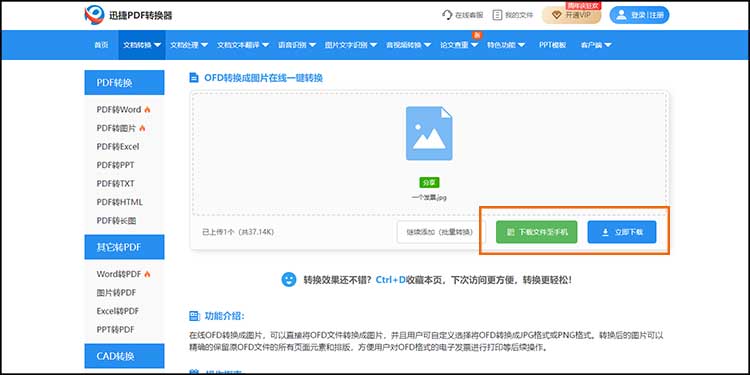Open PDF转HTML in sidebar
The height and width of the screenshot is (375, 750).
(x=120, y=202)
